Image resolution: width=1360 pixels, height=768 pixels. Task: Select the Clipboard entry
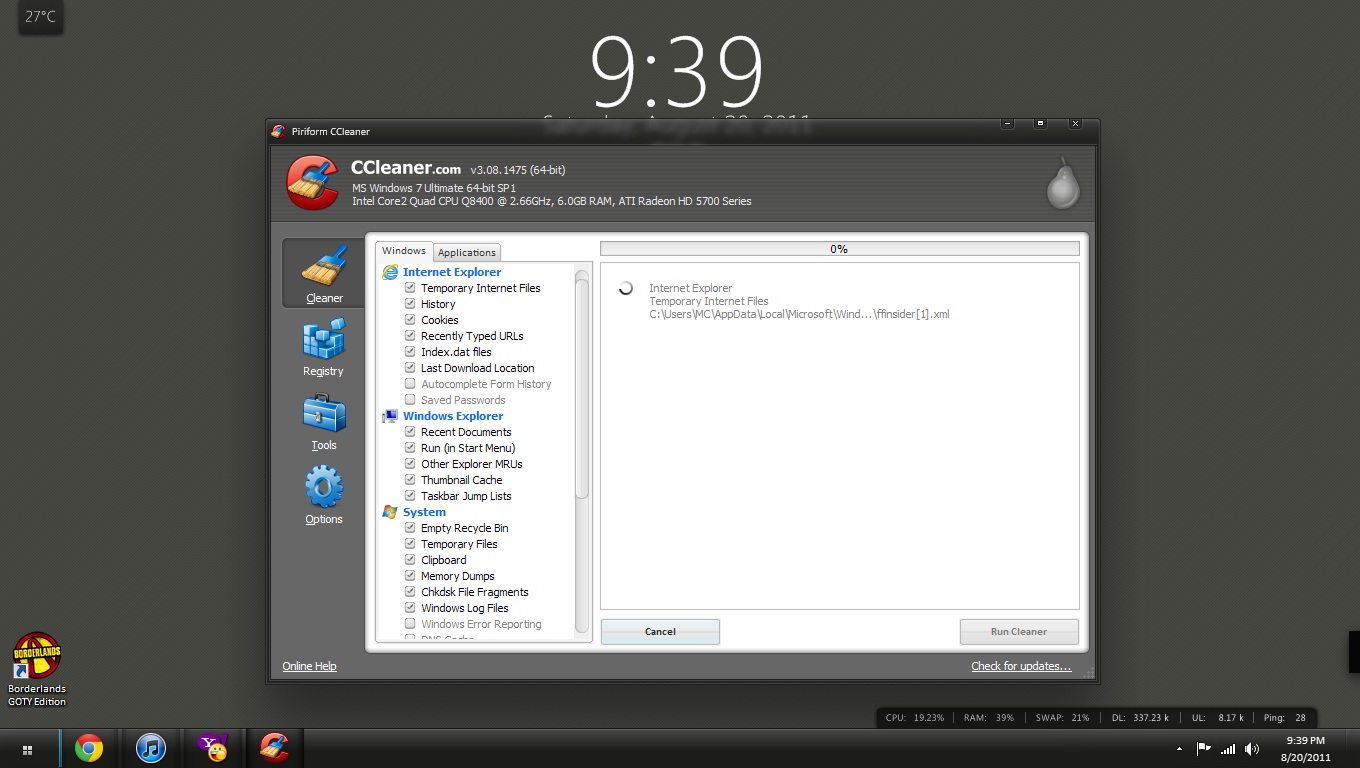[x=444, y=560]
